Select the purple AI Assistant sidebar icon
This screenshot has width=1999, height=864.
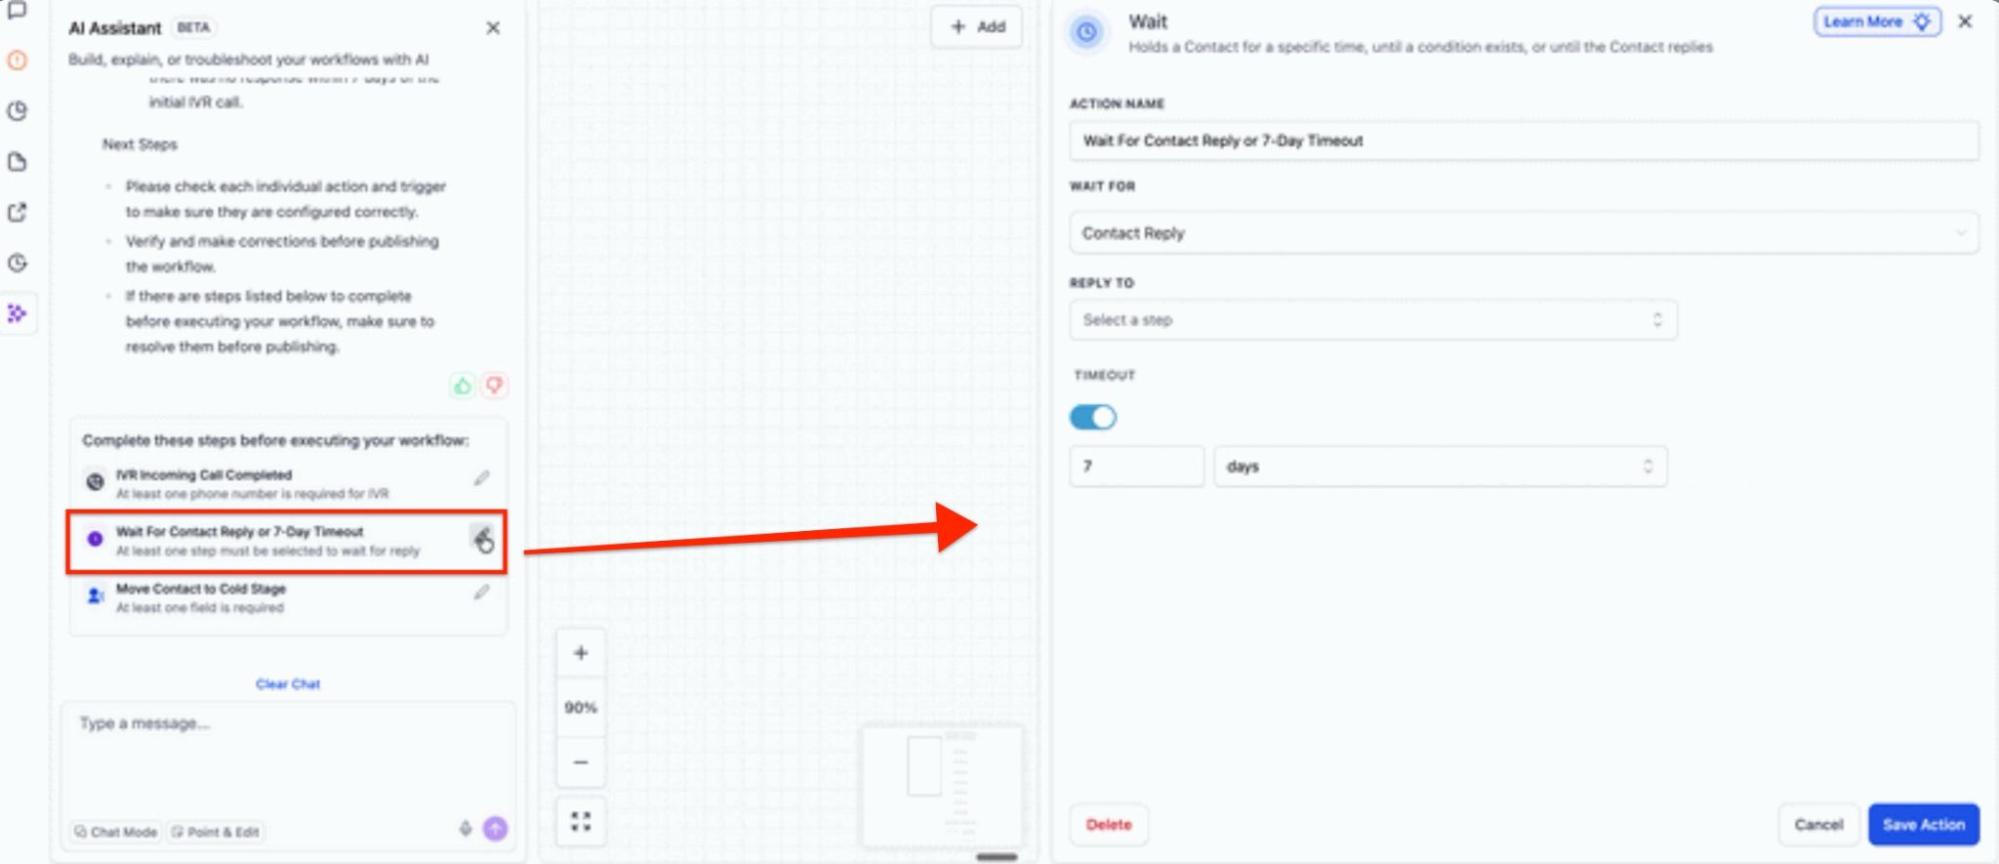pyautogui.click(x=17, y=313)
